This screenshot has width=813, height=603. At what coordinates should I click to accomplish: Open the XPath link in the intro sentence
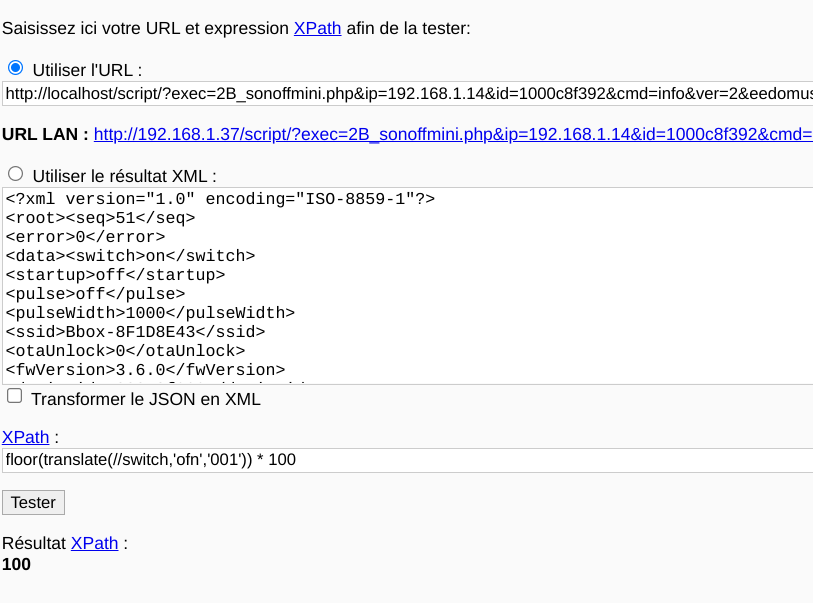coord(317,28)
